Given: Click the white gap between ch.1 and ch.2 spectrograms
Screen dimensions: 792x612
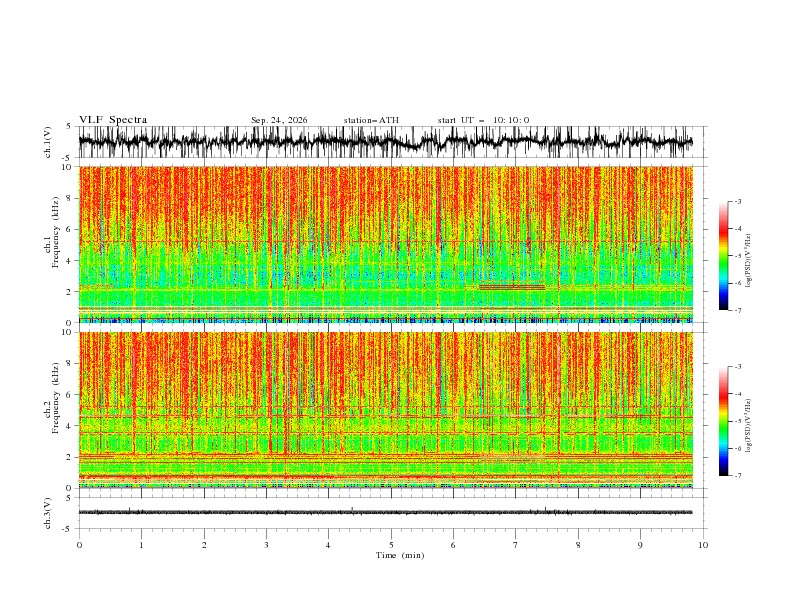Looking at the screenshot, I should tap(385, 327).
